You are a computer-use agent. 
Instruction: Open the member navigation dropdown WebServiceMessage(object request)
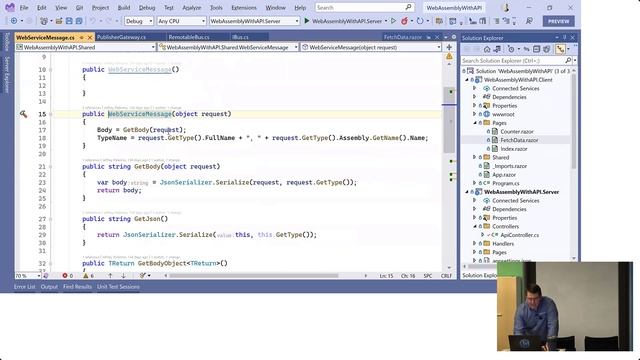tap(371, 47)
